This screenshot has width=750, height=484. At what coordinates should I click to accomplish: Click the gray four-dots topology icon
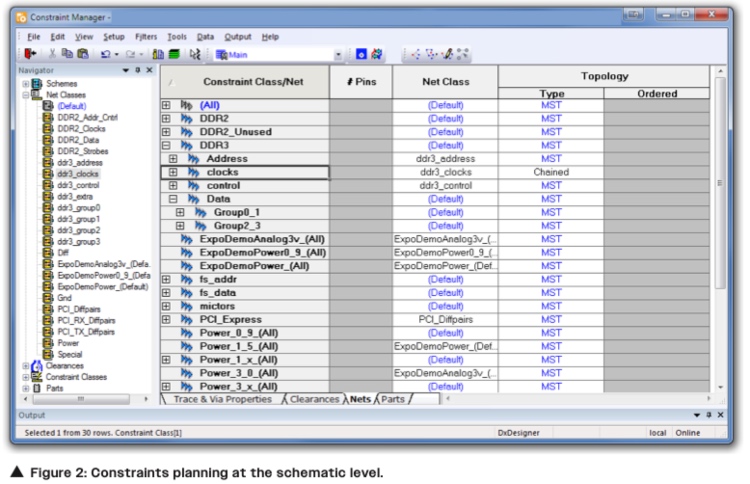click(462, 54)
